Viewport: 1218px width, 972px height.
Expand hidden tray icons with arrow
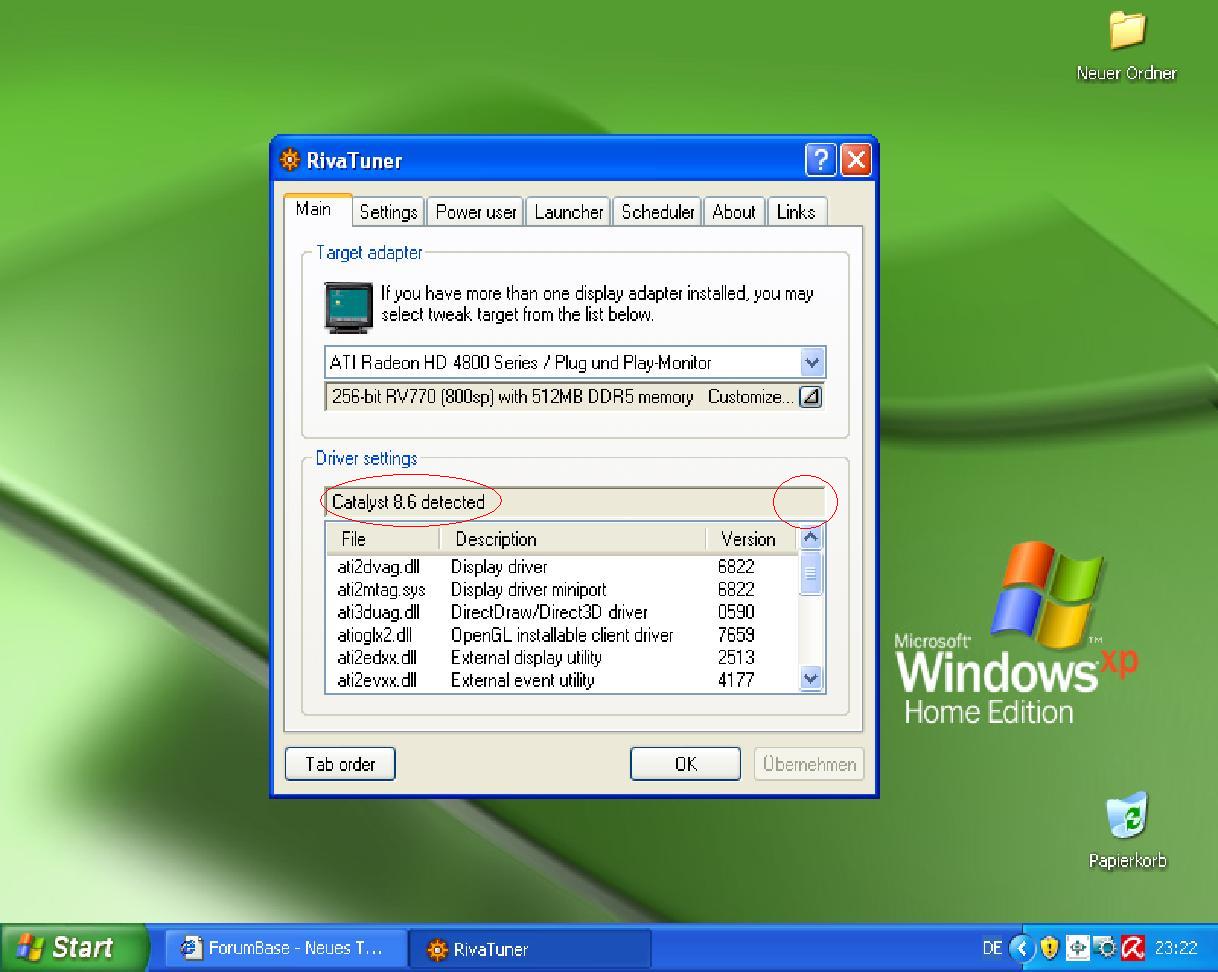pyautogui.click(x=1020, y=948)
